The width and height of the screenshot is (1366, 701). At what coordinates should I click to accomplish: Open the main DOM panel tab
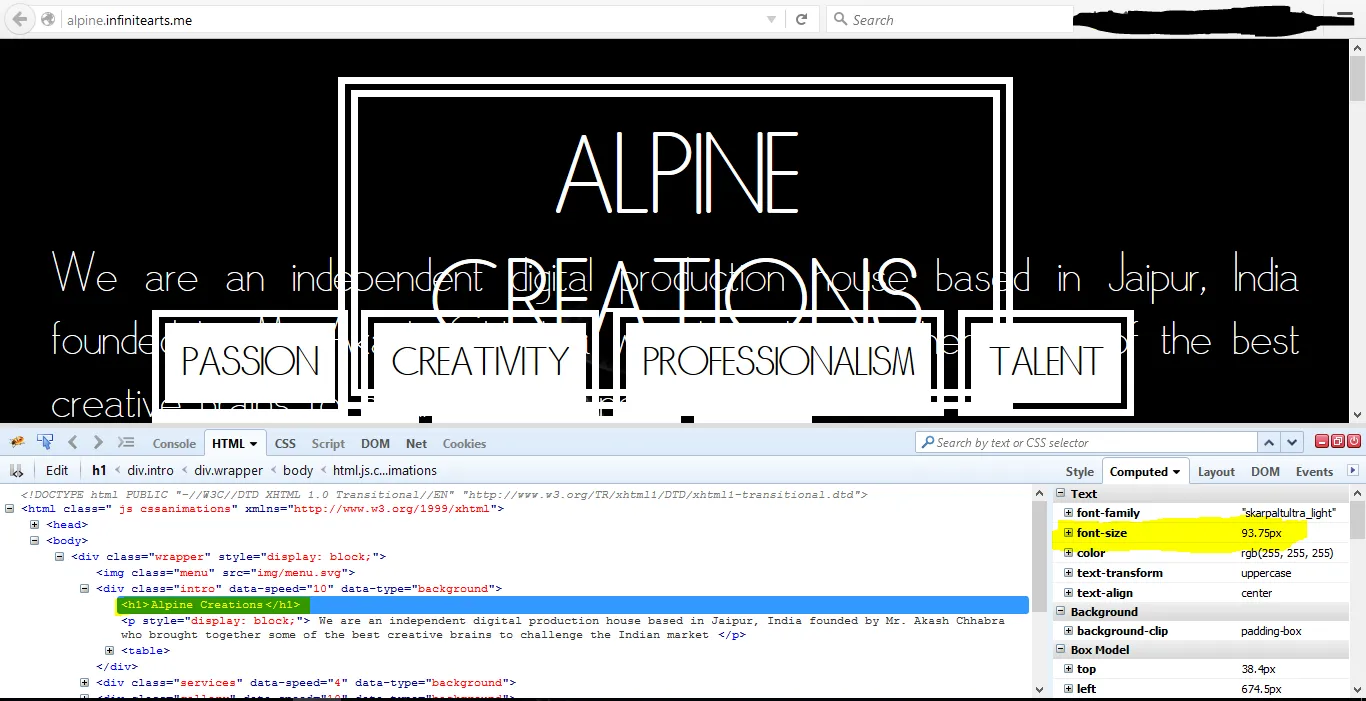(x=375, y=443)
